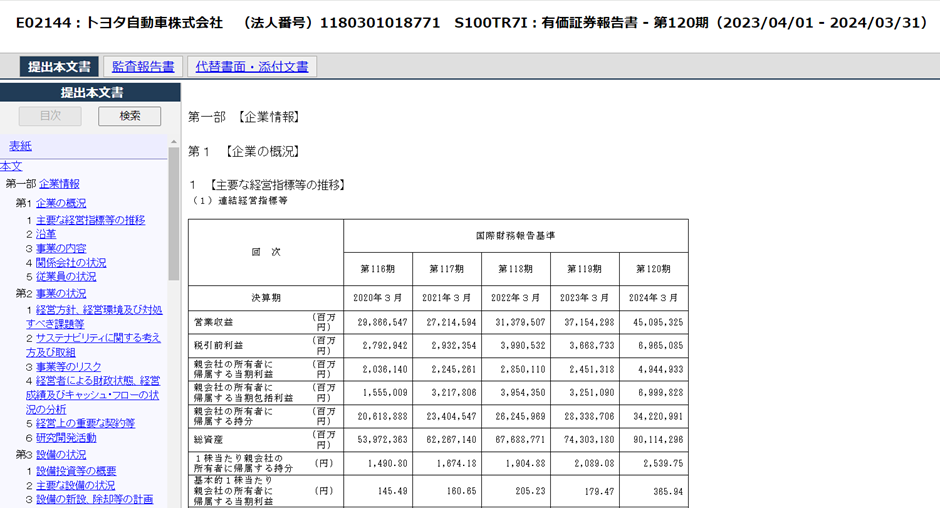940x508 pixels.
Task: Select the value 6,965,085
Action: pyautogui.click(x=660, y=345)
